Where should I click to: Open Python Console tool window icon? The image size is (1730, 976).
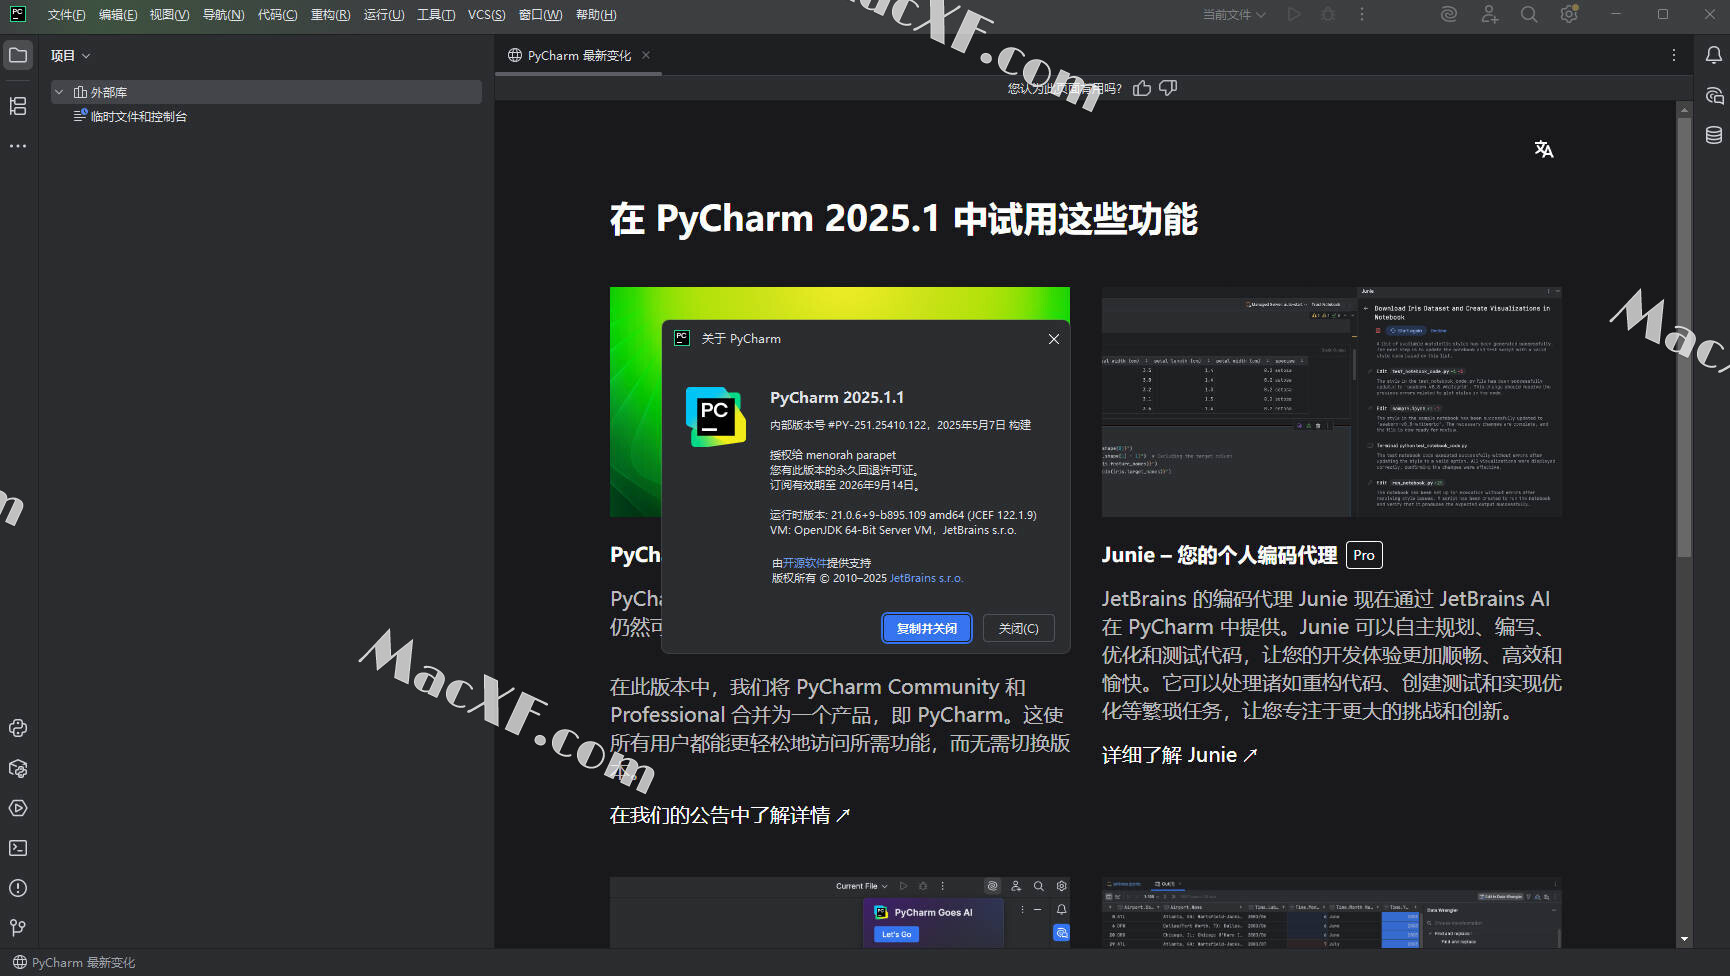click(18, 728)
